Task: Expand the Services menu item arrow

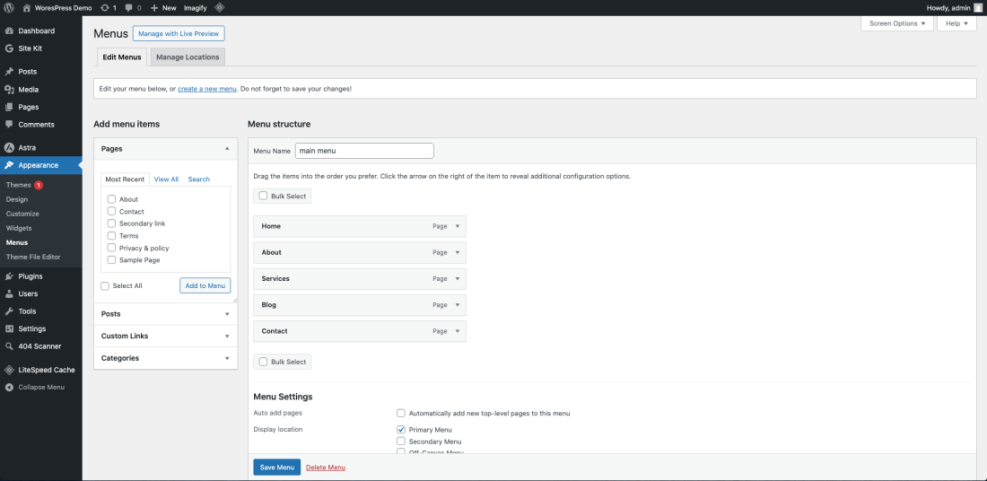Action: [x=458, y=279]
